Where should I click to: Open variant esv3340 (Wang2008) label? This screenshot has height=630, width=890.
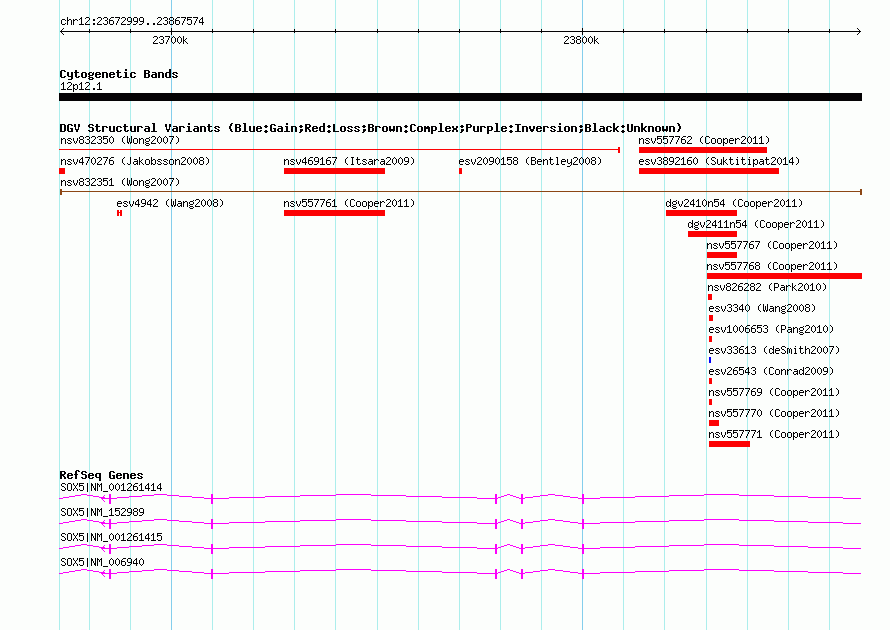762,308
